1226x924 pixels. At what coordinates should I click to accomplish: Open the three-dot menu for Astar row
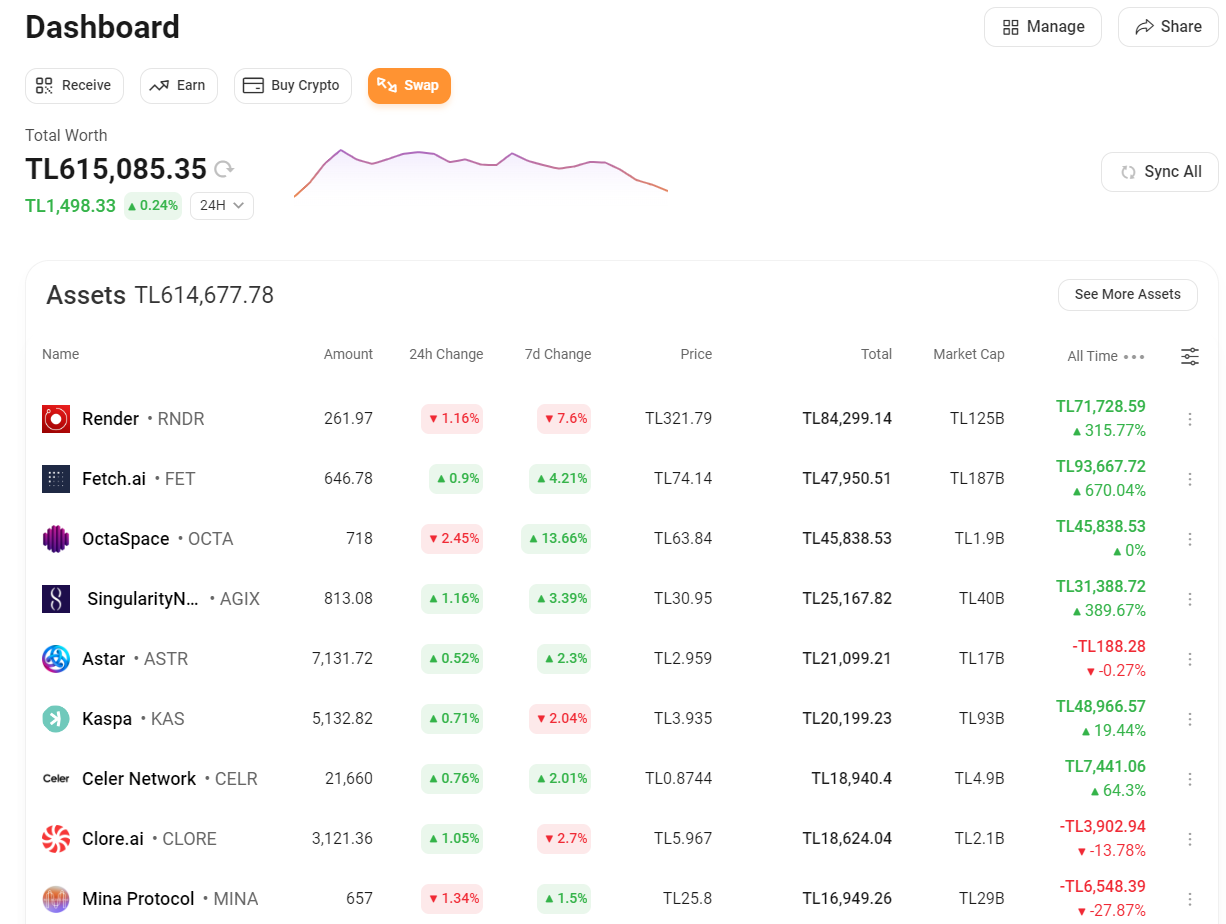[1190, 659]
